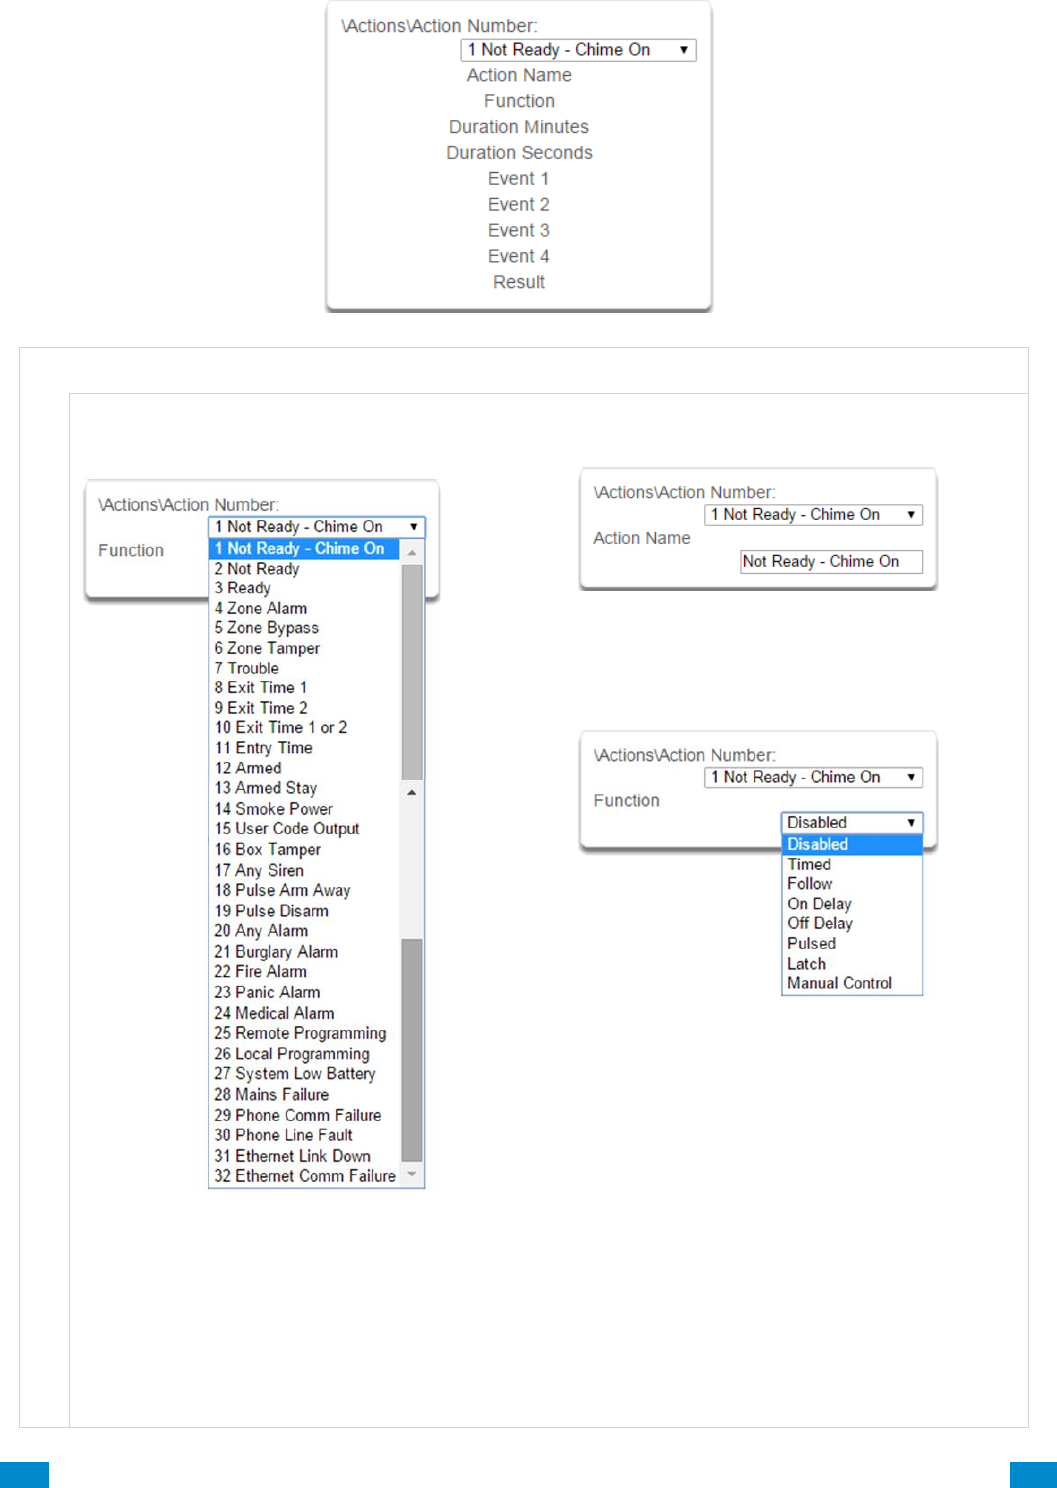Choose option 2 Not Ready
This screenshot has height=1488, width=1057.
[304, 569]
